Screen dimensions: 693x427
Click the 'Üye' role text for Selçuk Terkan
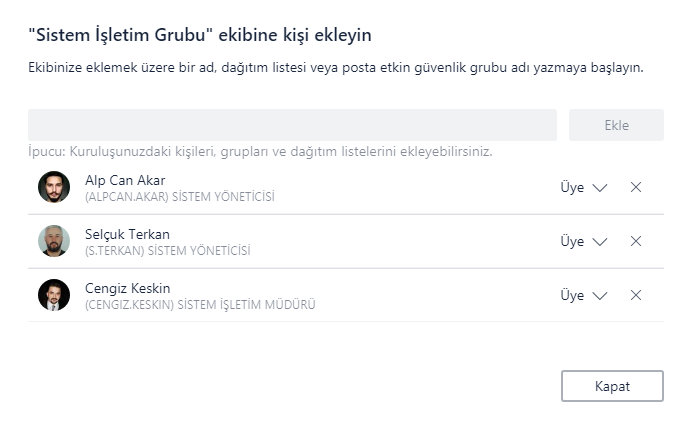(572, 241)
